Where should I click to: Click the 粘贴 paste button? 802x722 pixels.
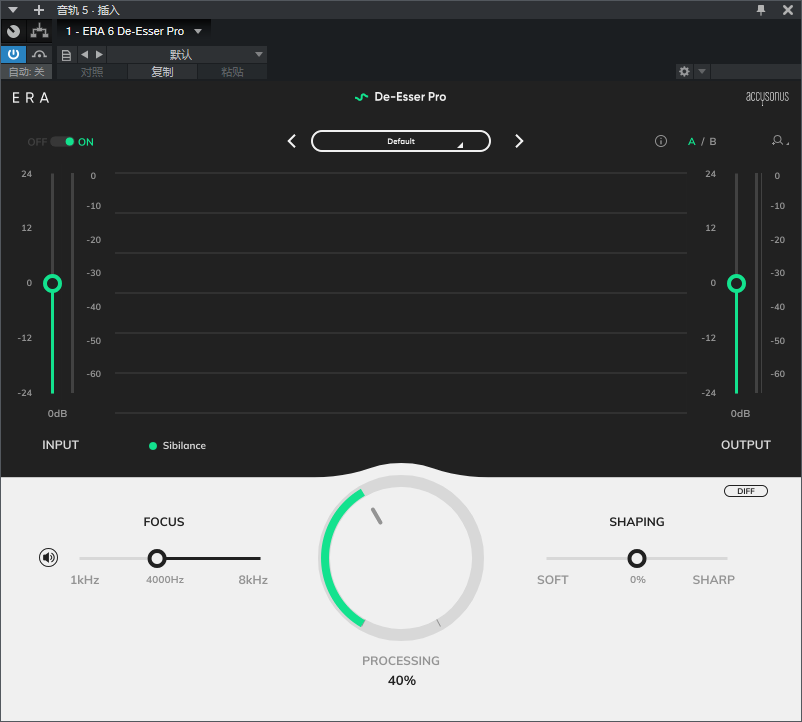click(232, 72)
